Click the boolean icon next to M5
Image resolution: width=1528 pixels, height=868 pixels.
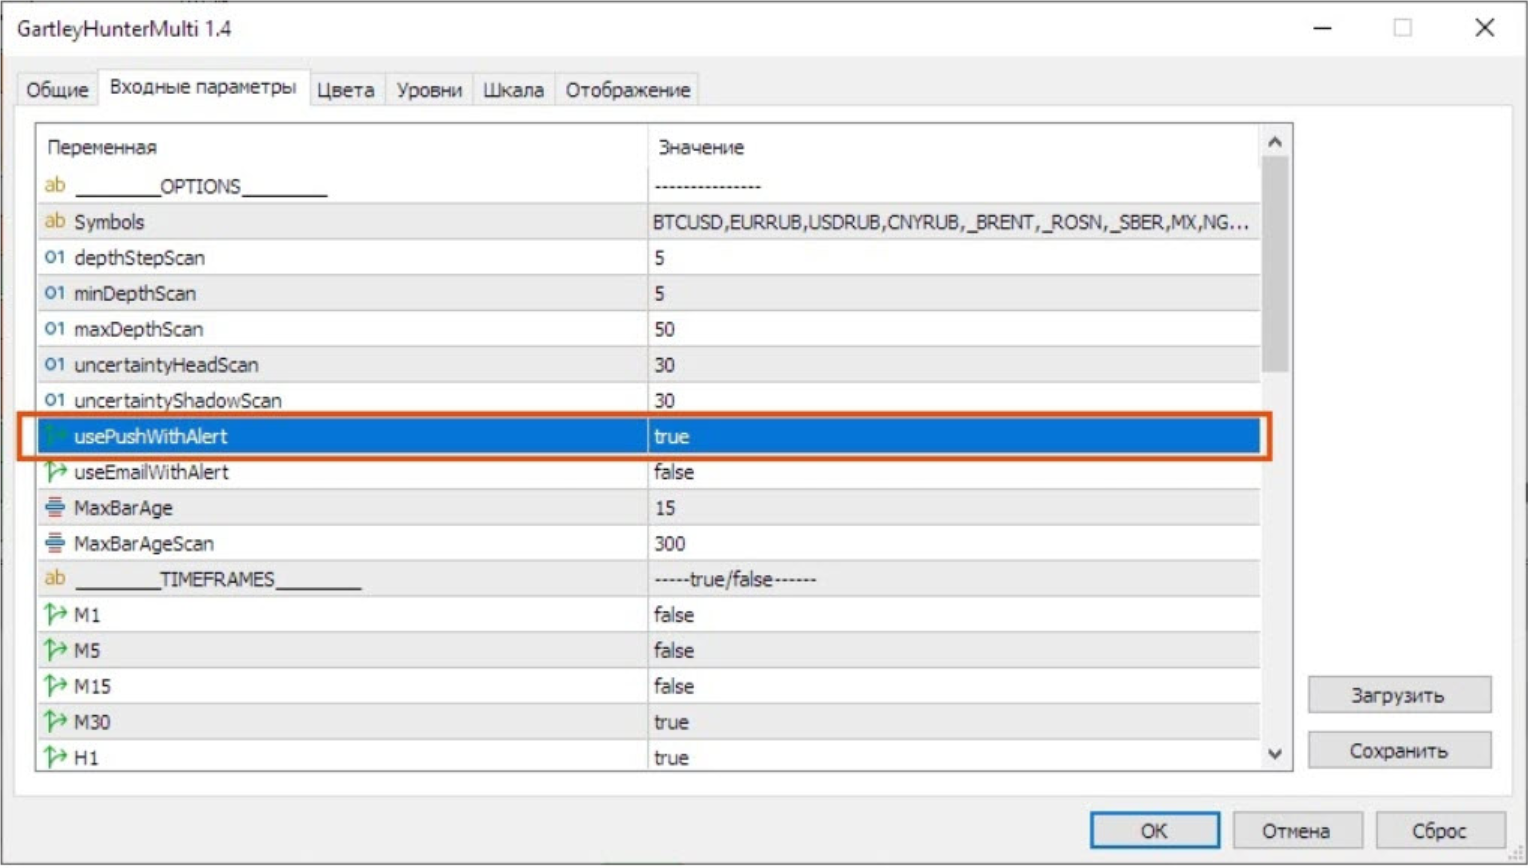click(x=55, y=650)
